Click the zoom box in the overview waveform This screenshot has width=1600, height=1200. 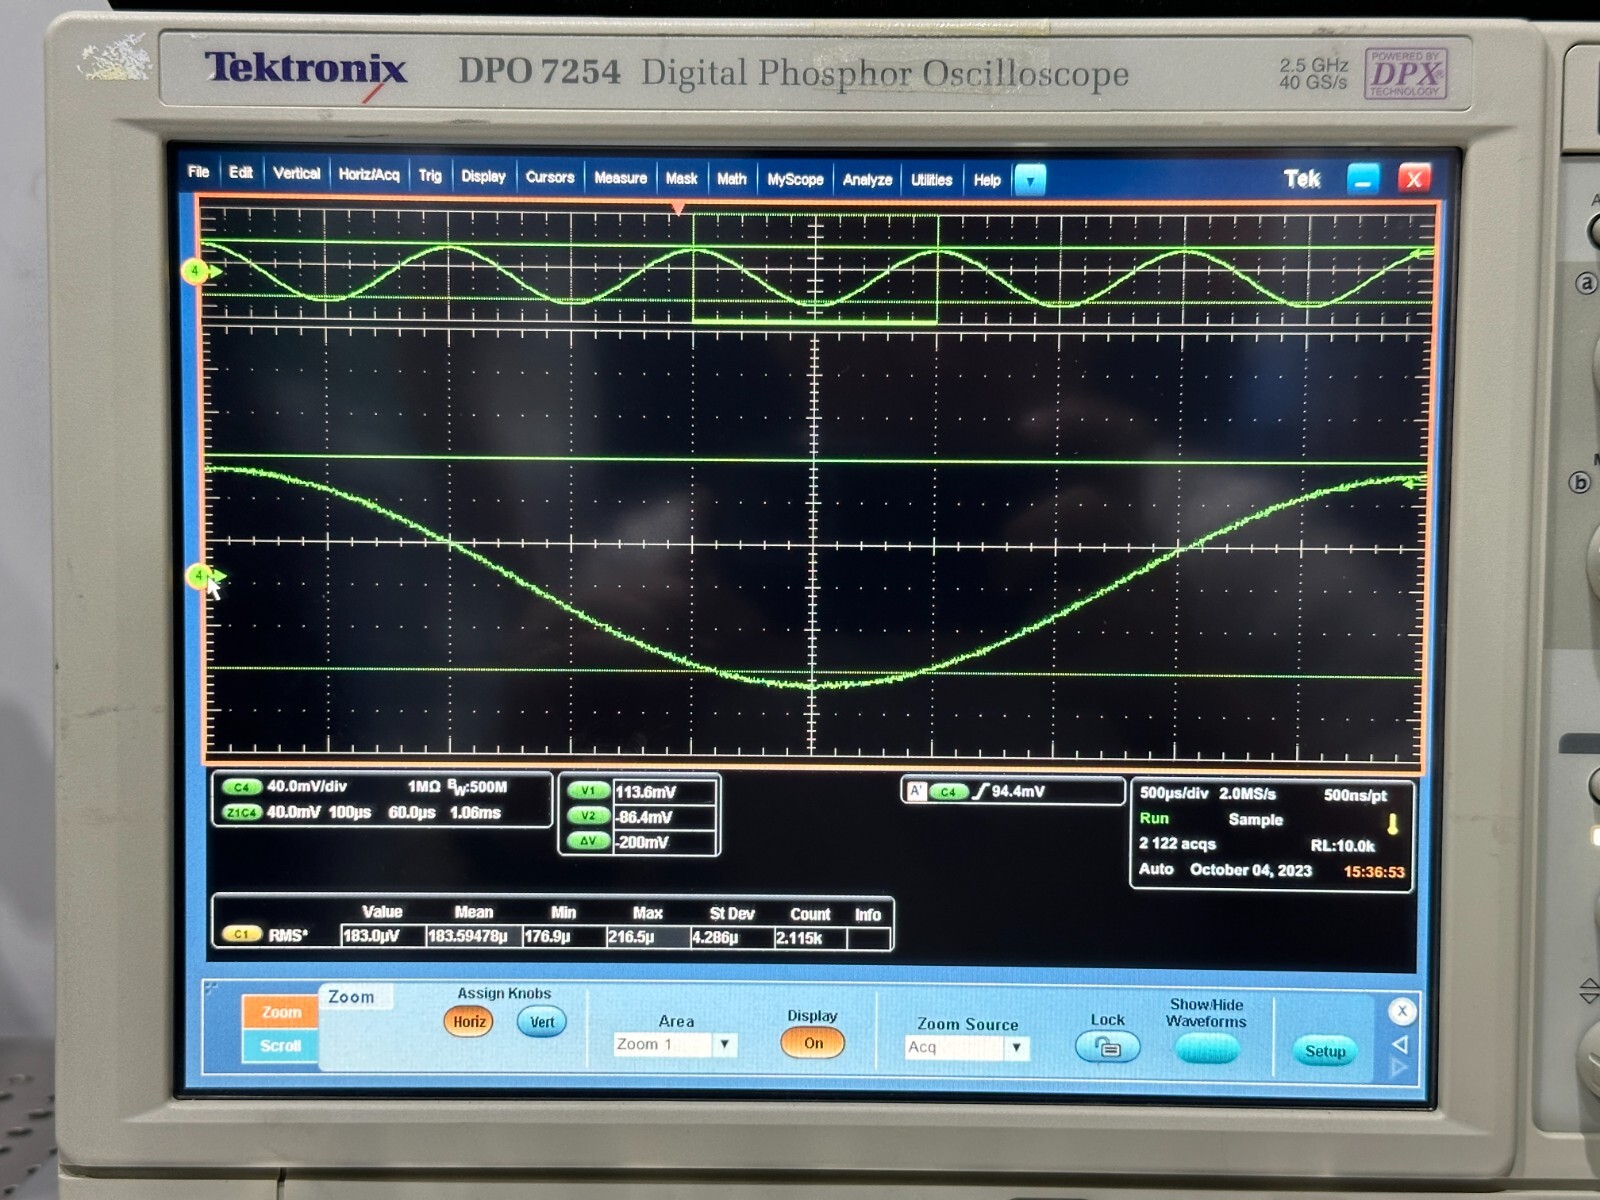pyautogui.click(x=815, y=268)
